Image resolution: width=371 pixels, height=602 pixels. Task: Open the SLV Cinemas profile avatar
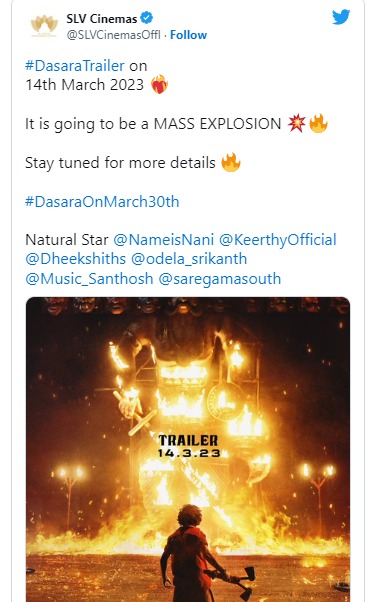[x=44, y=26]
